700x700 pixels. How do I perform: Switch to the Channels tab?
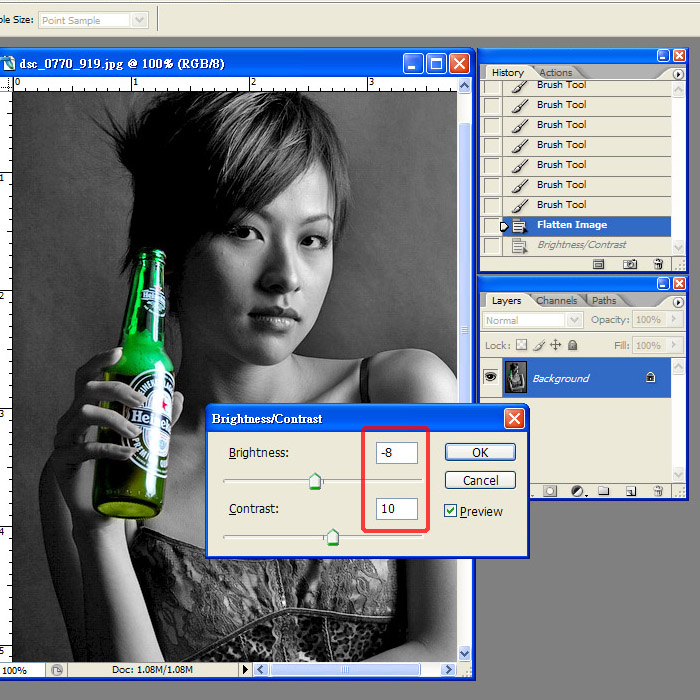[x=556, y=300]
